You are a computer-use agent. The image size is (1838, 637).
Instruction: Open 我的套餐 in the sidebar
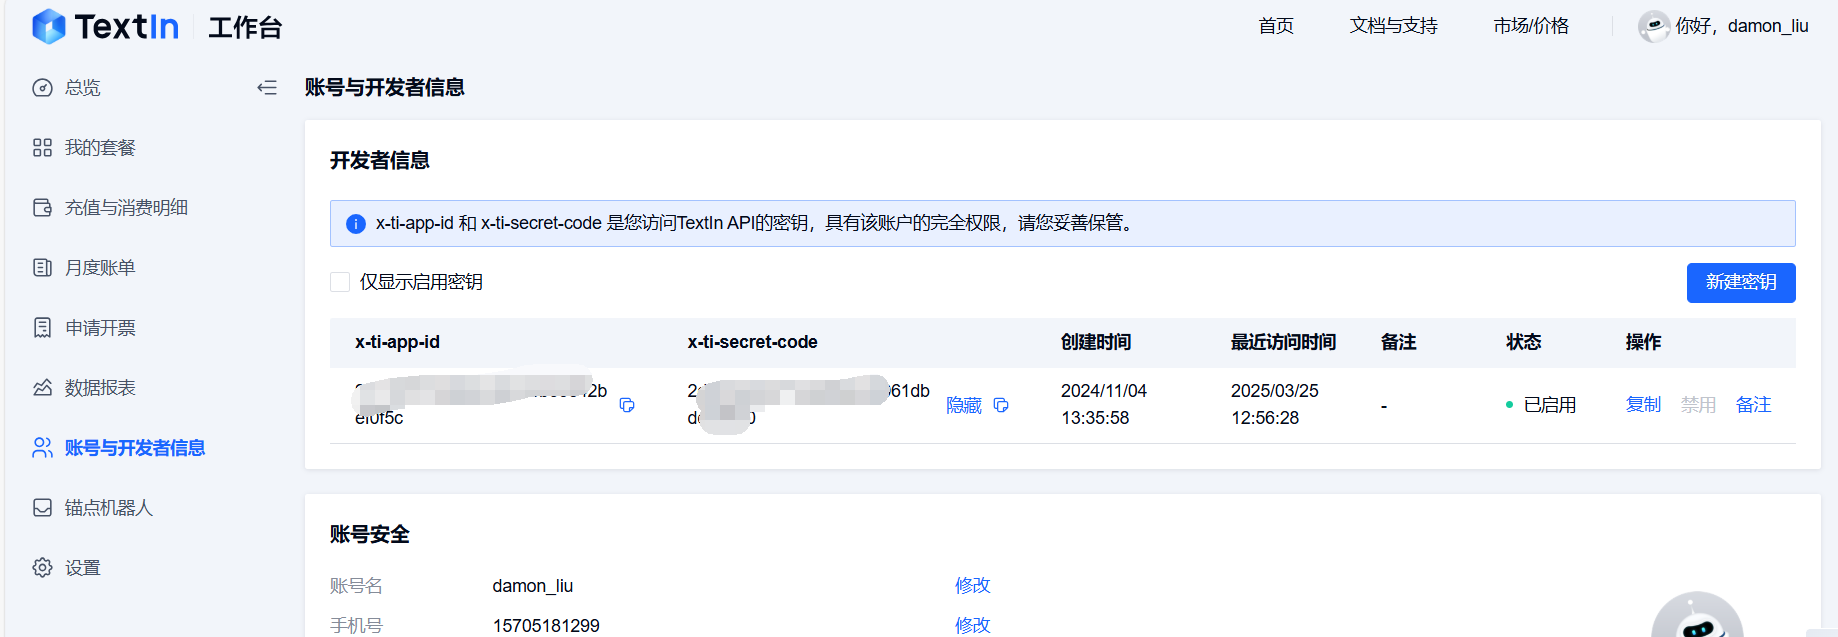pos(100,148)
